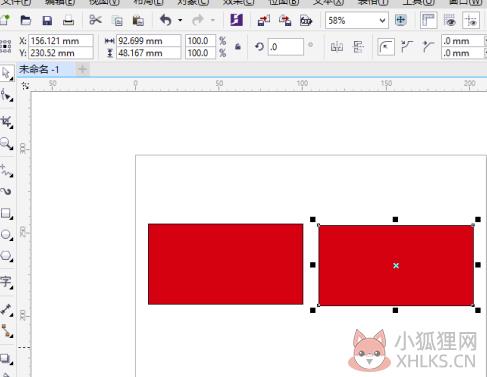
Task: Mirror the object vertically
Action: (358, 47)
